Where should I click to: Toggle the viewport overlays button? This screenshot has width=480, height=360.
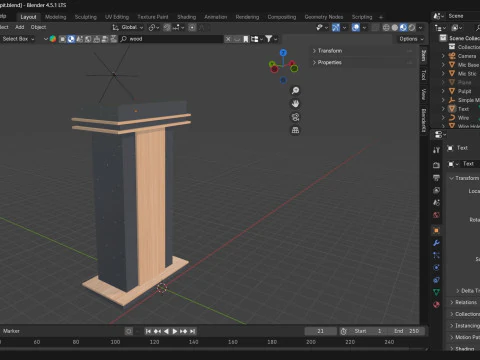tap(356, 27)
